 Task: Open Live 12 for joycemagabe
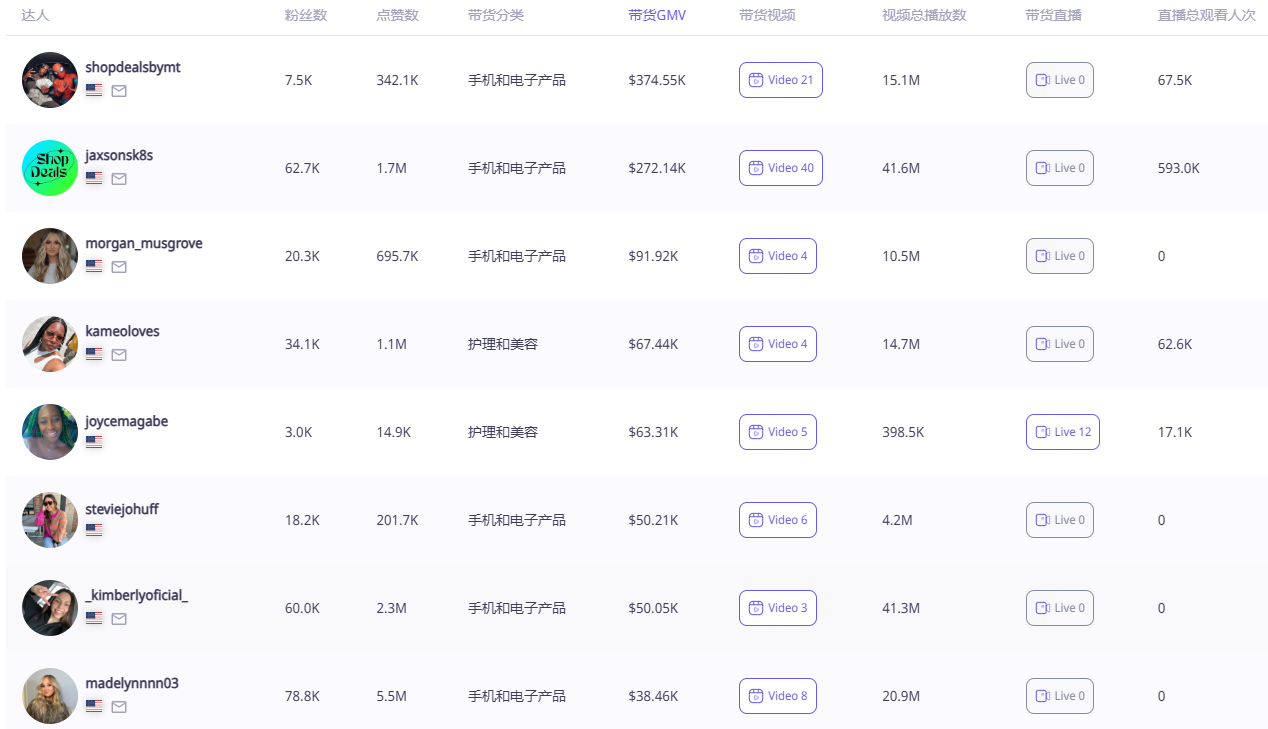click(1062, 432)
